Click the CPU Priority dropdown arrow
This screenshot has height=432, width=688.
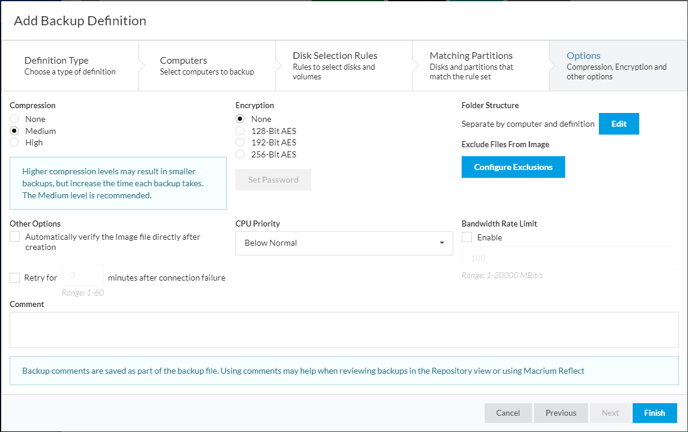click(x=442, y=243)
